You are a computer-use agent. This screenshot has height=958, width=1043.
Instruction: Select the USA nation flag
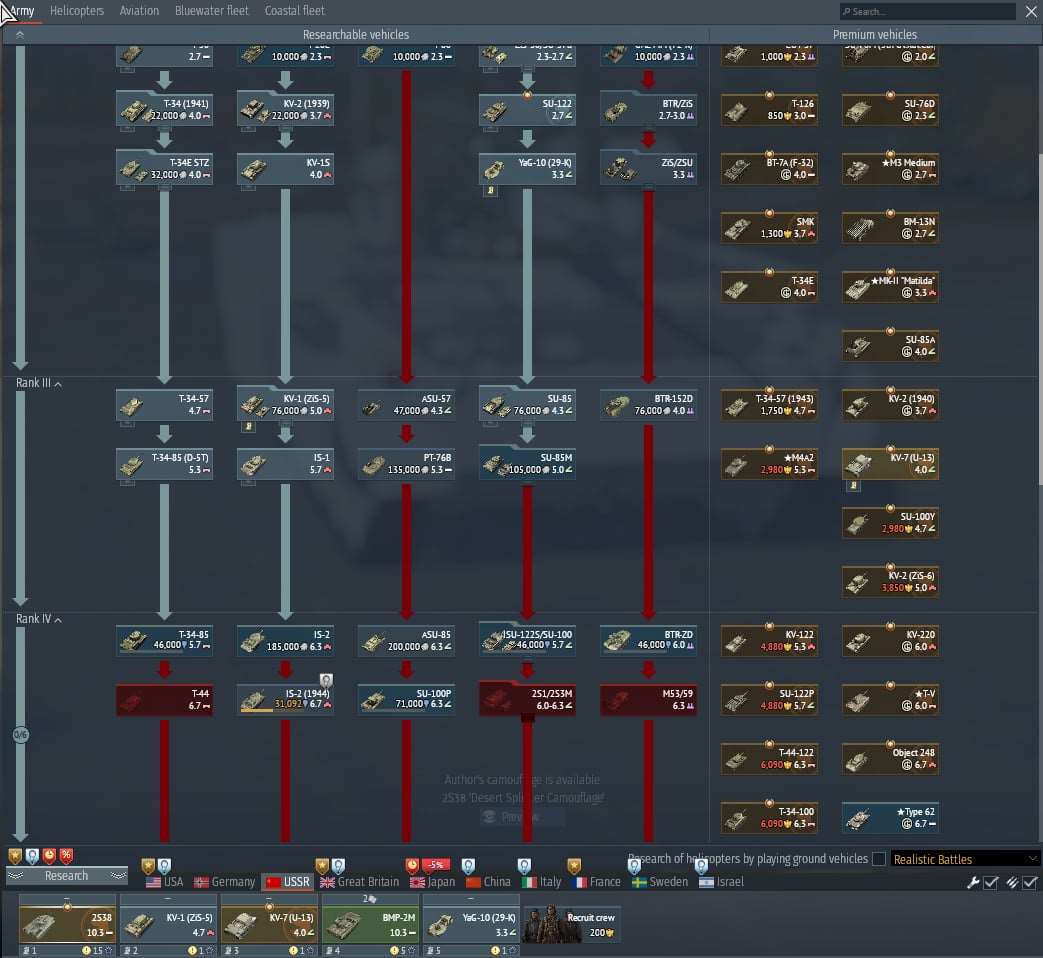(164, 881)
